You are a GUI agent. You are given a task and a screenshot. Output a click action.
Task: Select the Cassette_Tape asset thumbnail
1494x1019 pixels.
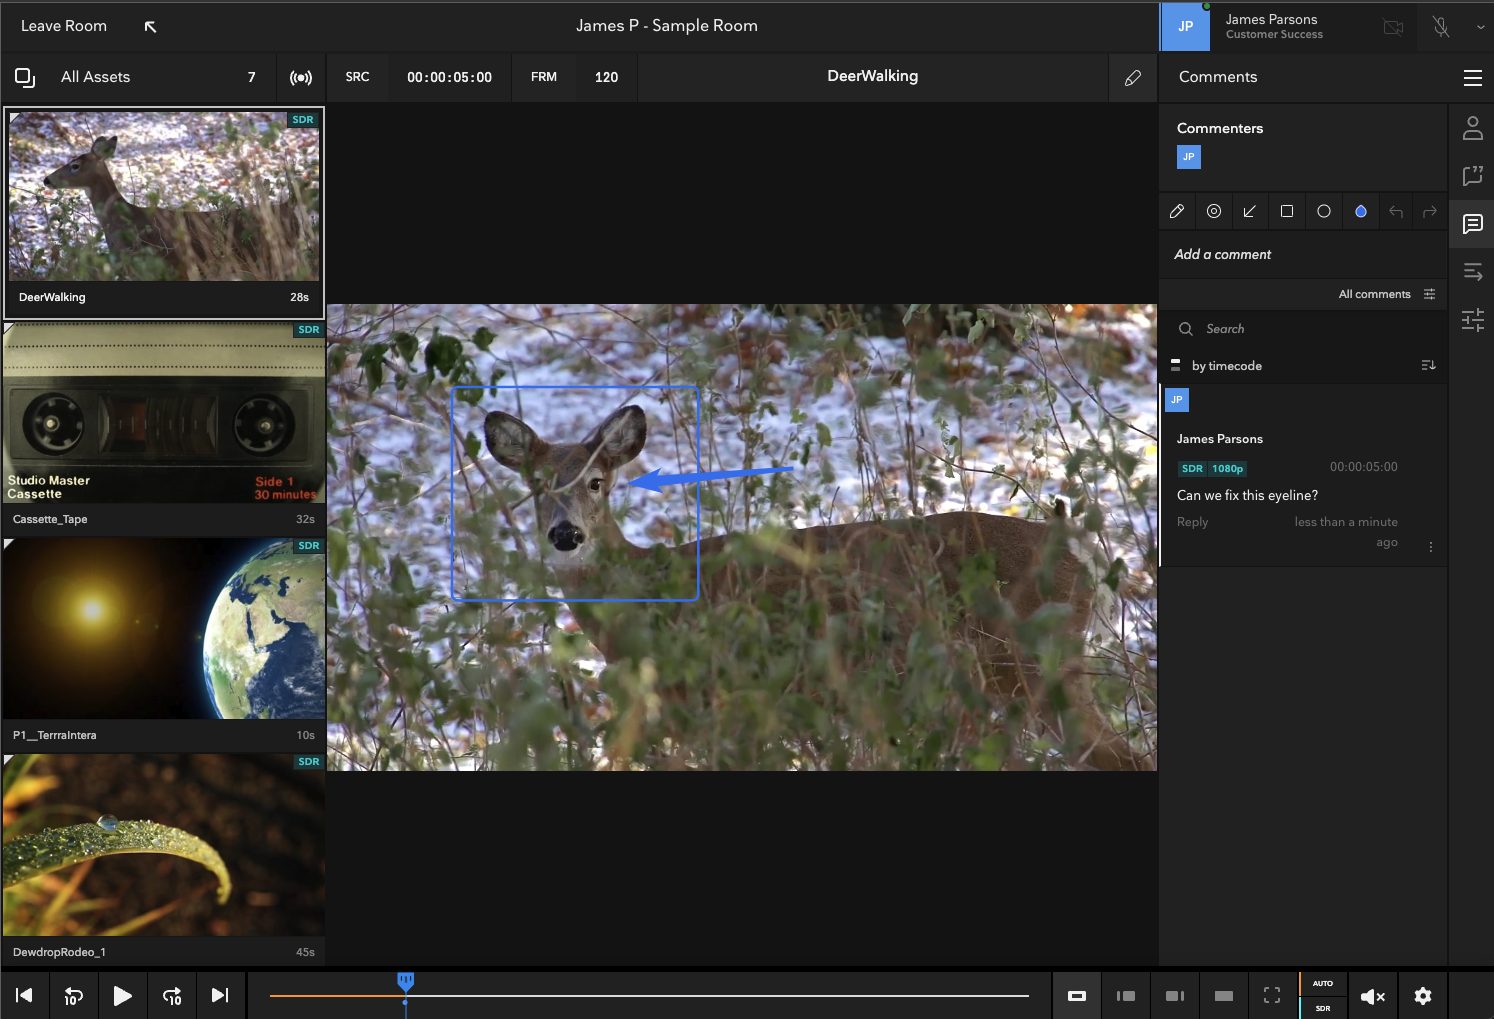pos(164,415)
